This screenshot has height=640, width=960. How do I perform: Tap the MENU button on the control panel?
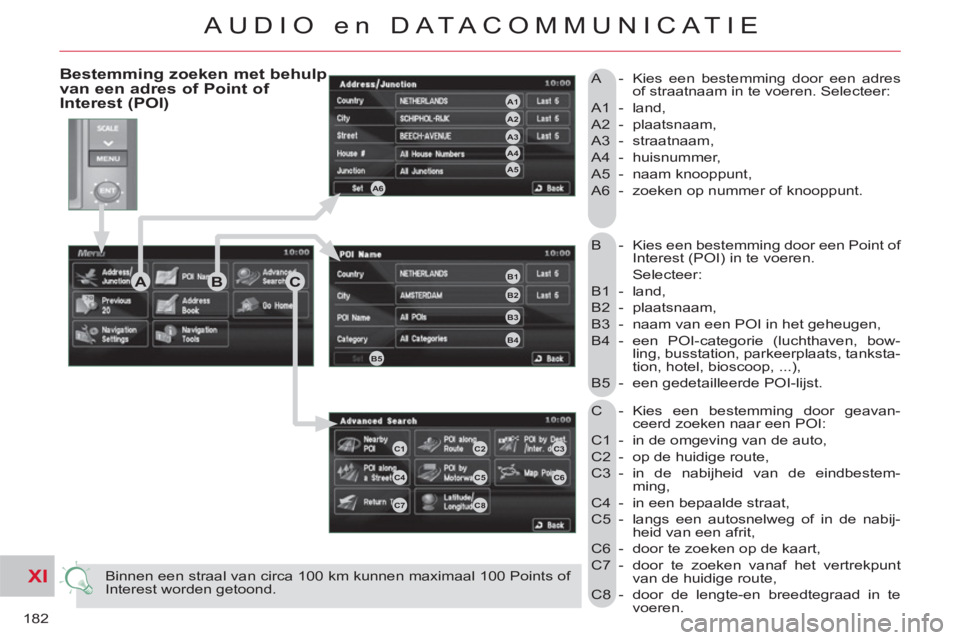coord(108,159)
